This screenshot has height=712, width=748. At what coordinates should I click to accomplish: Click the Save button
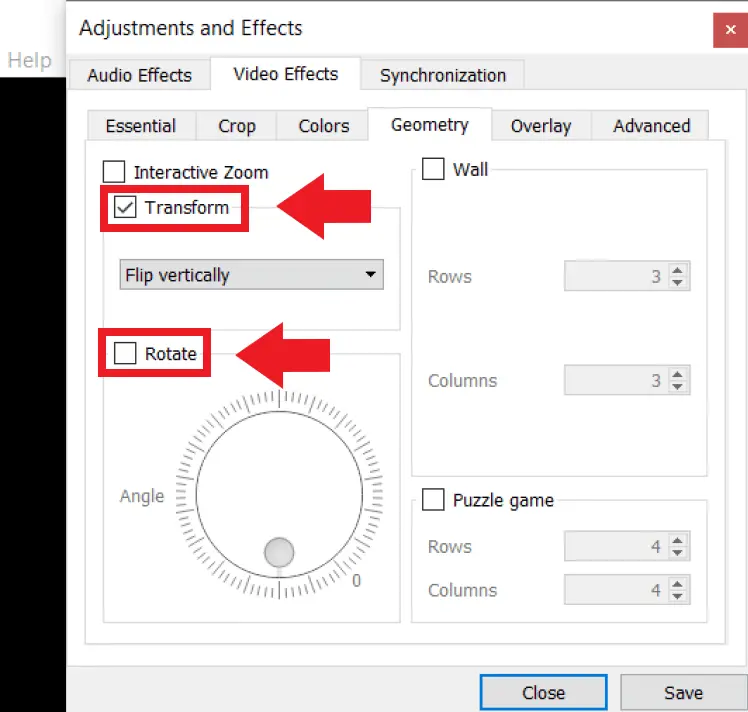click(684, 692)
